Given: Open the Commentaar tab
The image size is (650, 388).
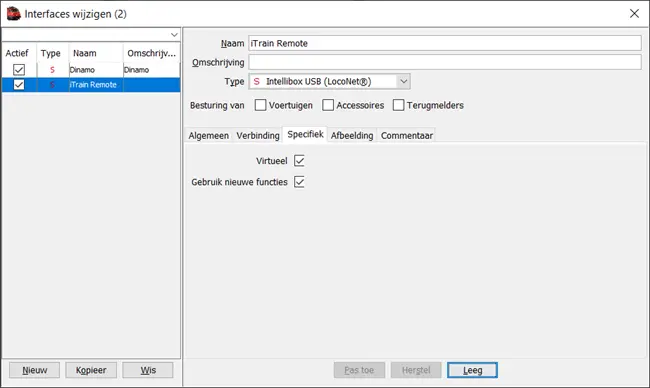Looking at the screenshot, I should (407, 136).
